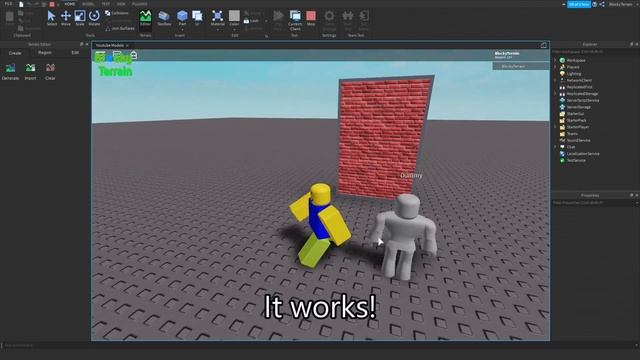
Task: Expand the Workspace tree node
Action: tap(555, 60)
